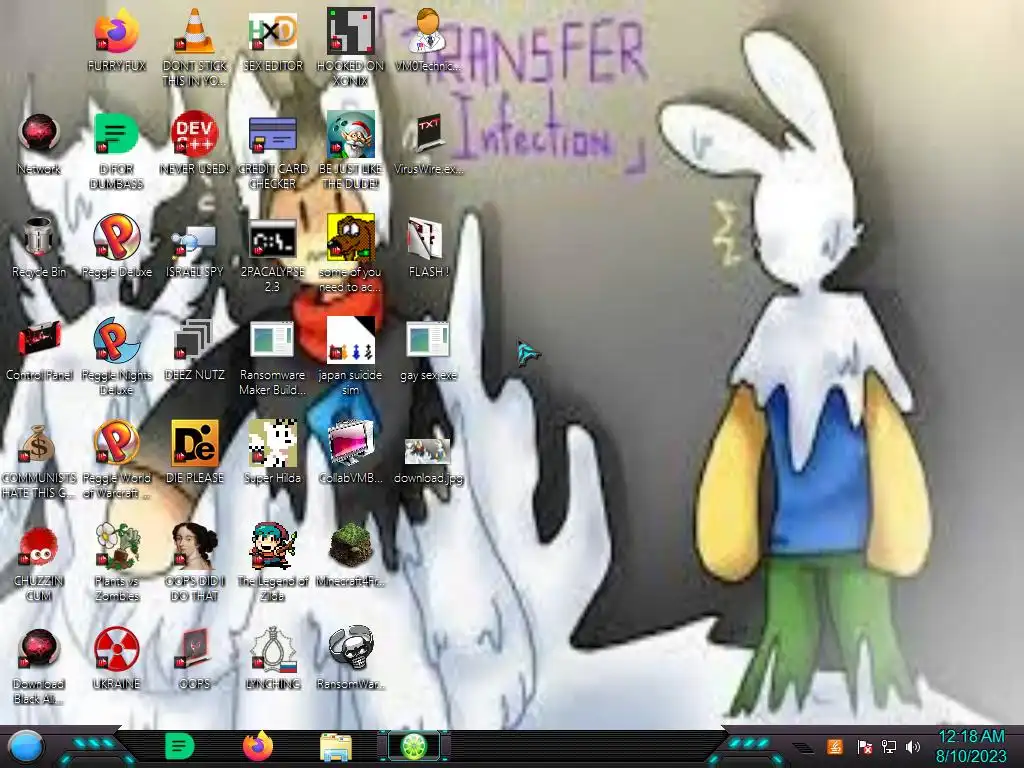Open the Recycle Bin

pyautogui.click(x=39, y=236)
